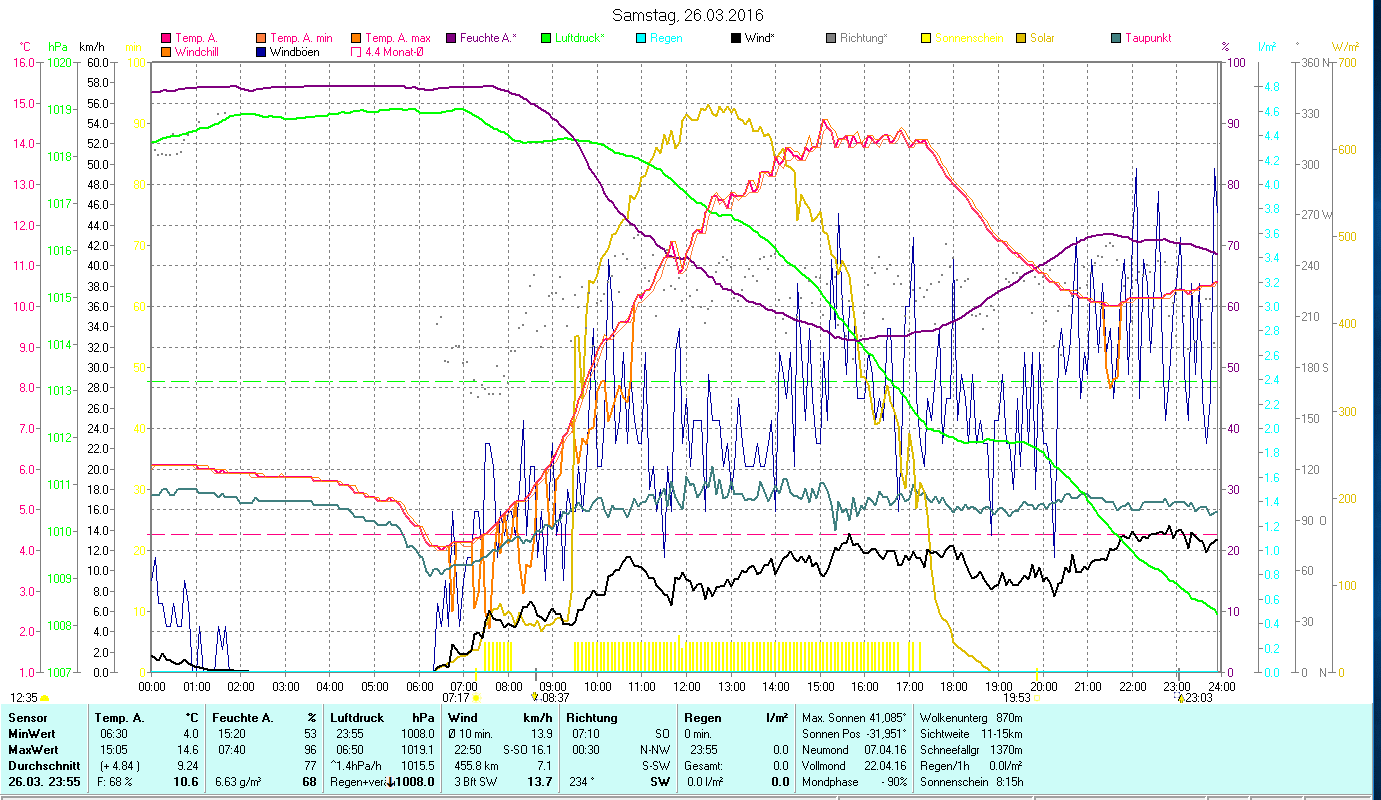1381x800 pixels.
Task: Click the sunrise icon at 07:17
Action: tap(476, 698)
